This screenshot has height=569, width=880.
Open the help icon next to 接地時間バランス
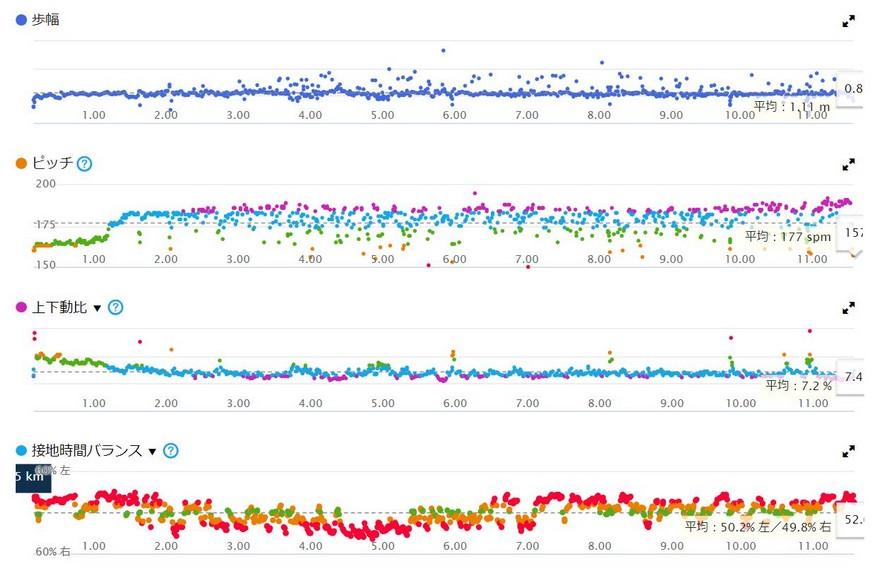pos(171,451)
